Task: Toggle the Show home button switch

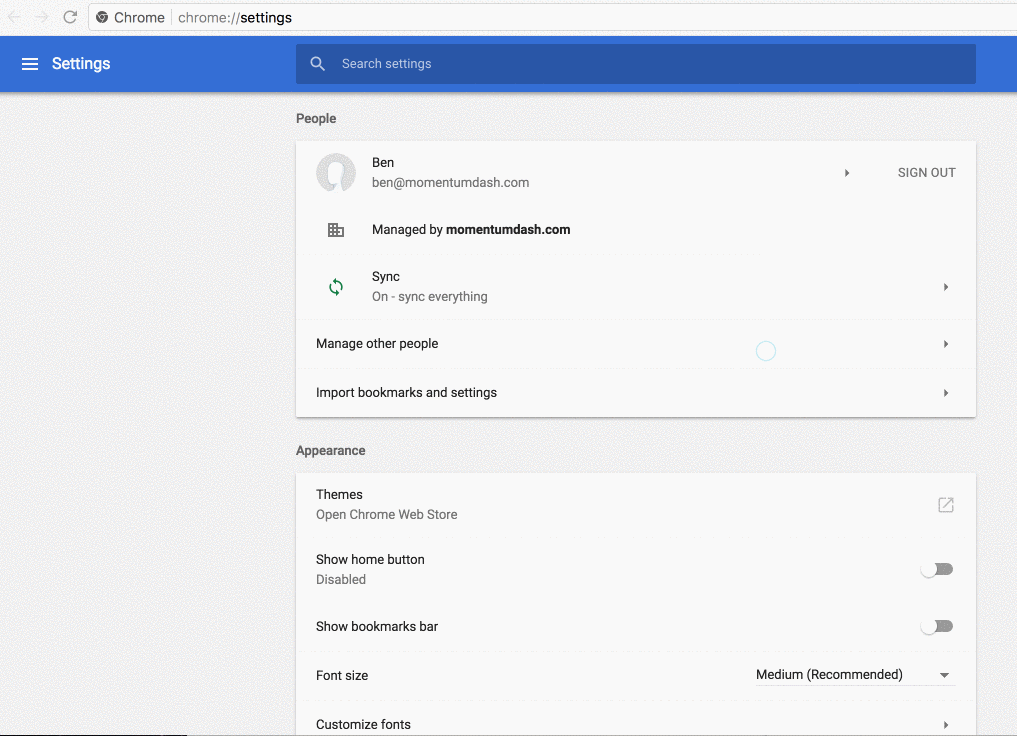Action: pos(937,569)
